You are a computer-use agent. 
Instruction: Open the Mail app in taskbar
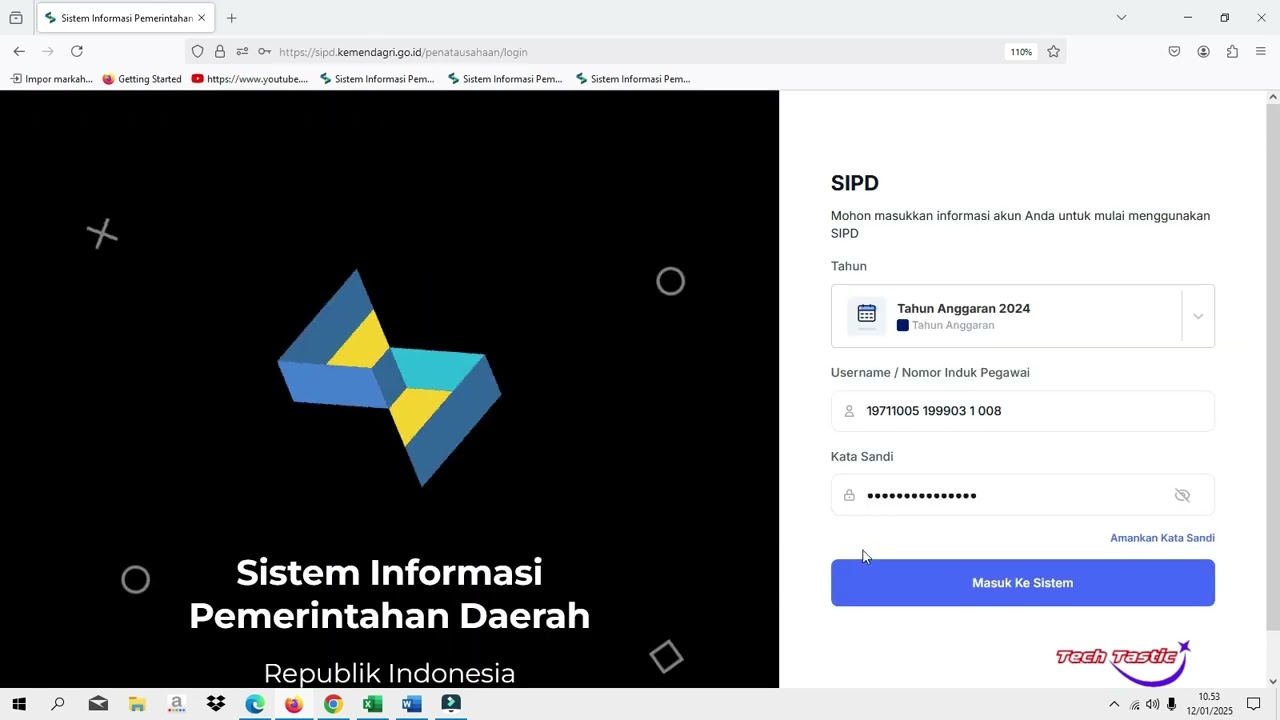click(x=98, y=704)
